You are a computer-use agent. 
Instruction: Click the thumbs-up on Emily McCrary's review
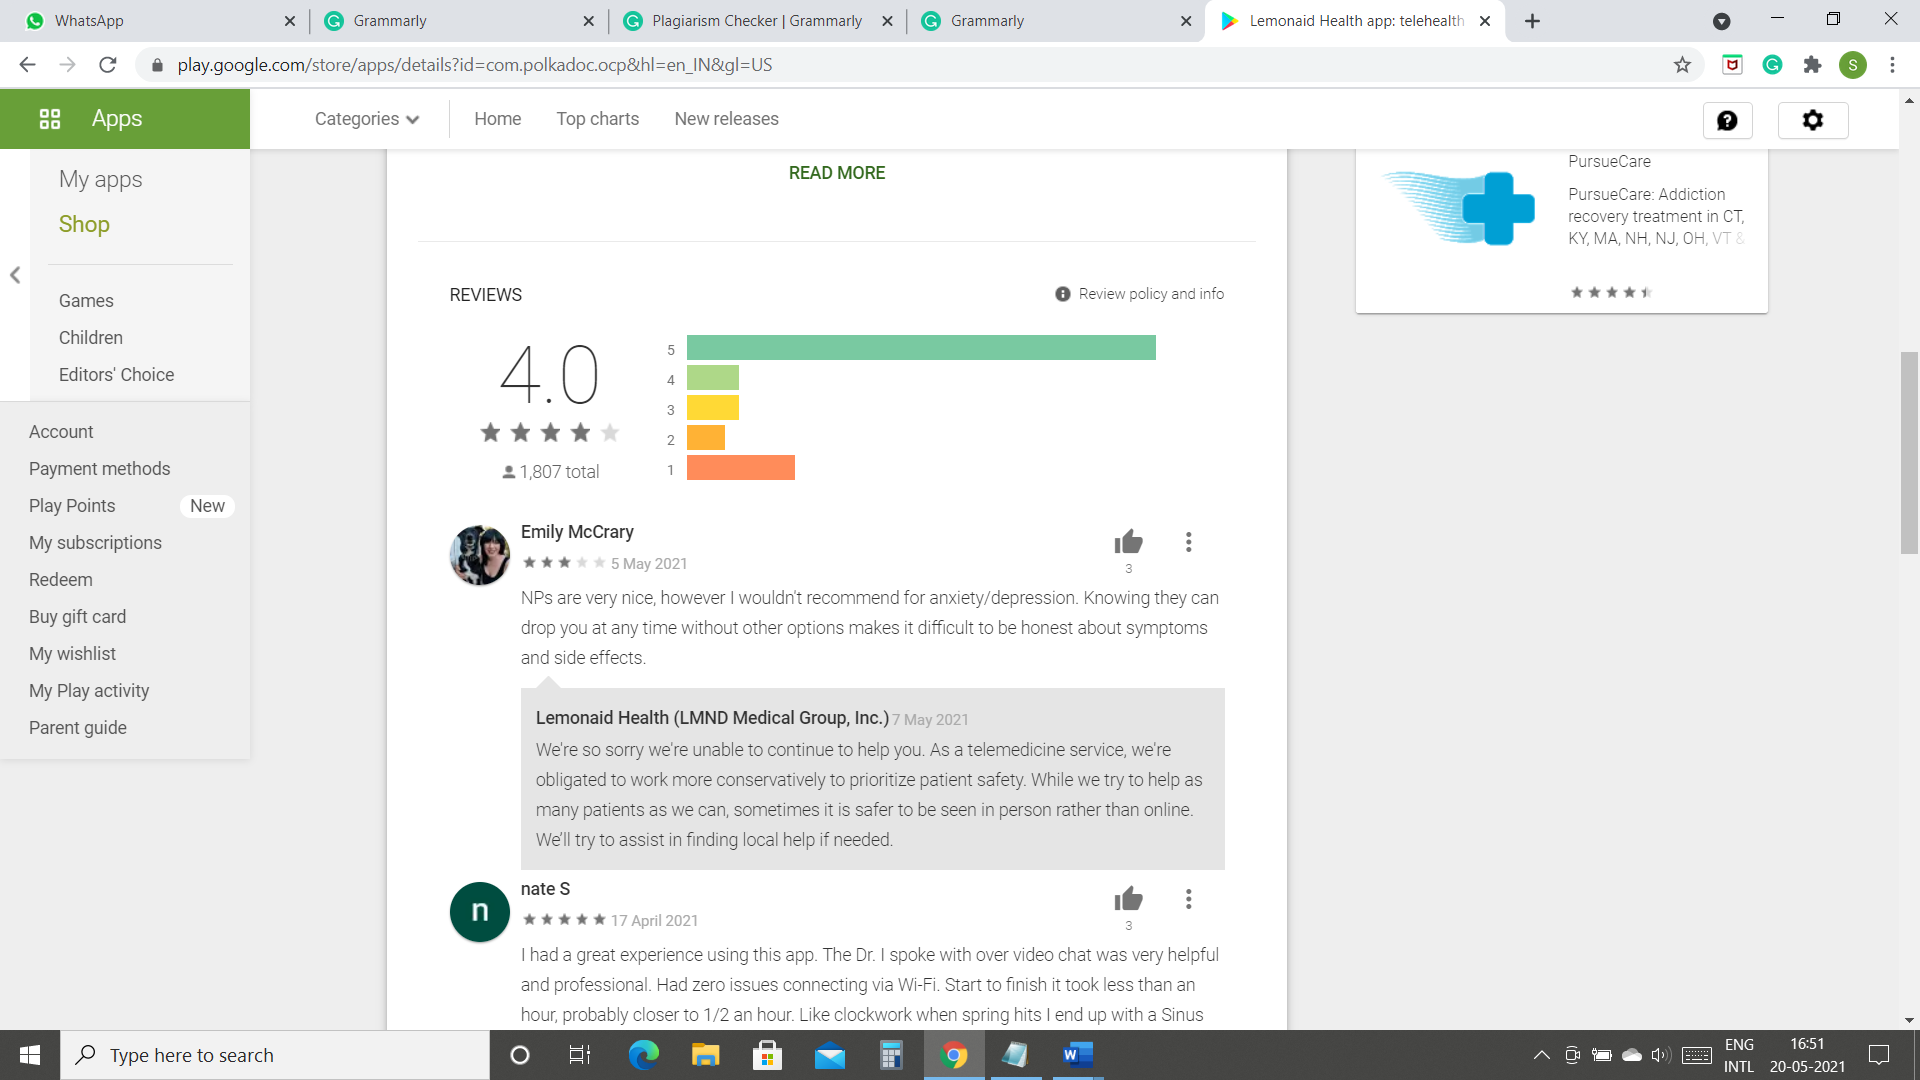point(1128,542)
